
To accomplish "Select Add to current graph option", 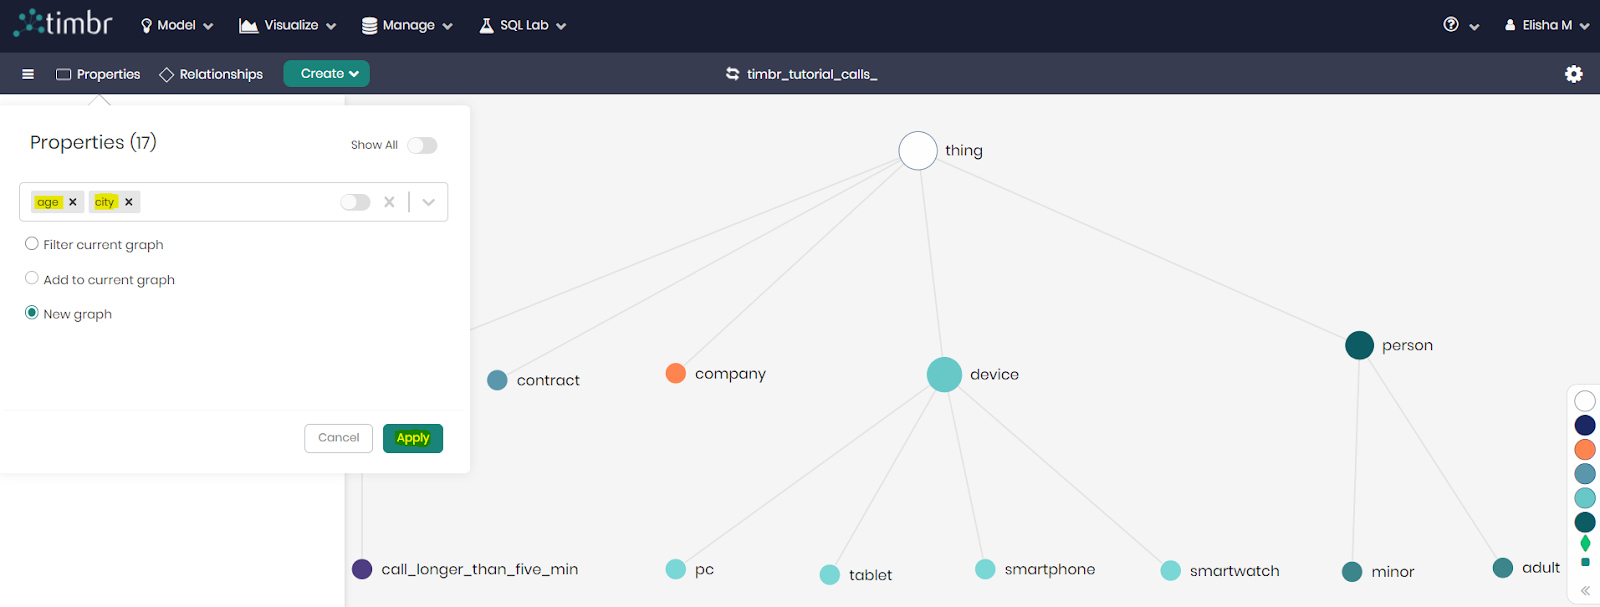I will [x=32, y=279].
